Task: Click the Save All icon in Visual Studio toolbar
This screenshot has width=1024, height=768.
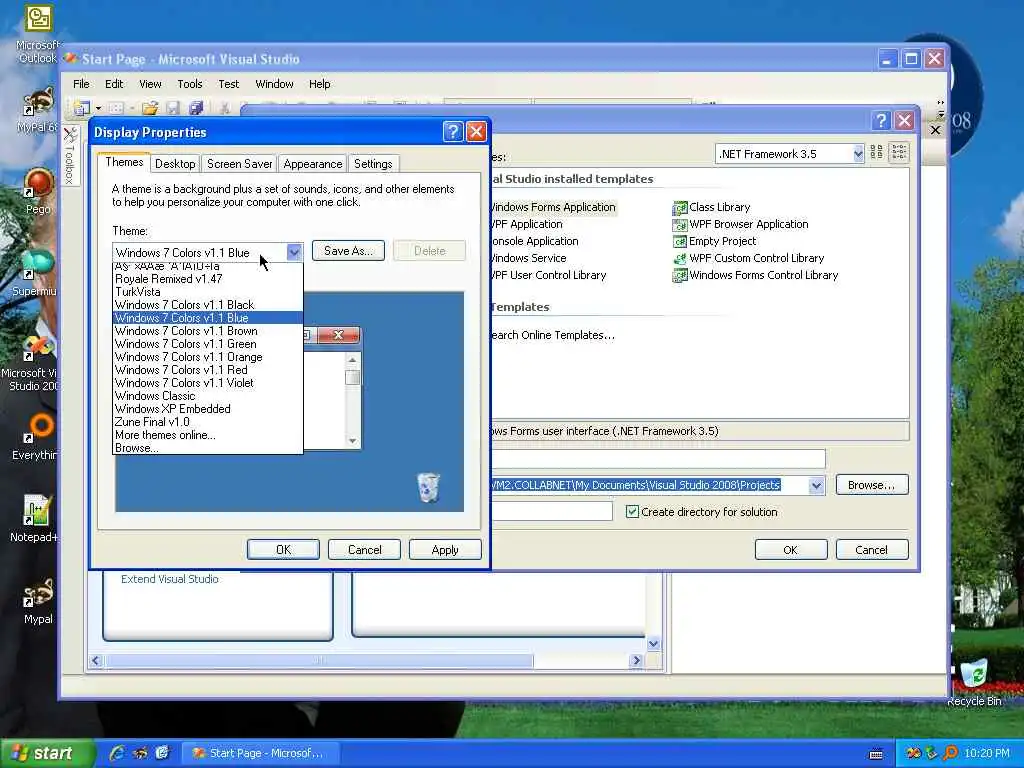Action: point(195,108)
